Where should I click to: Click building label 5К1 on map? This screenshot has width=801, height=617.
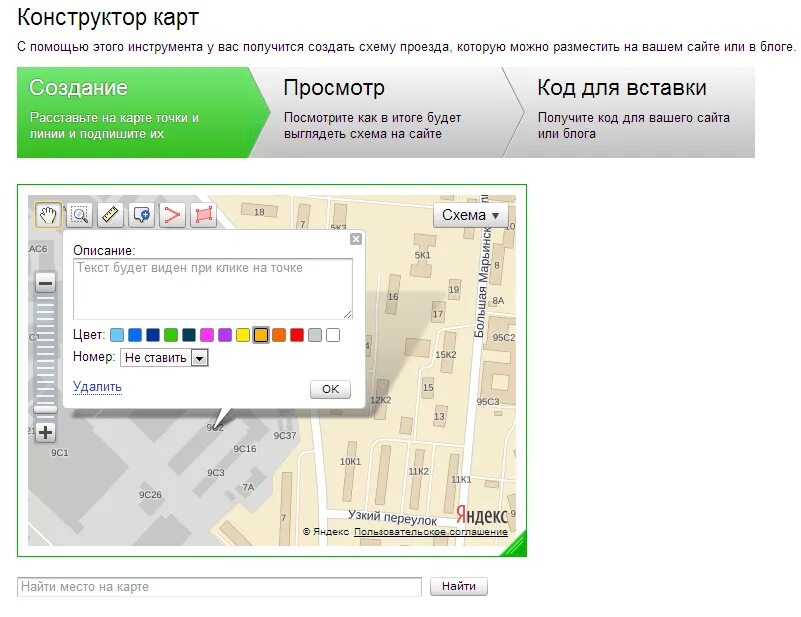pyautogui.click(x=422, y=255)
